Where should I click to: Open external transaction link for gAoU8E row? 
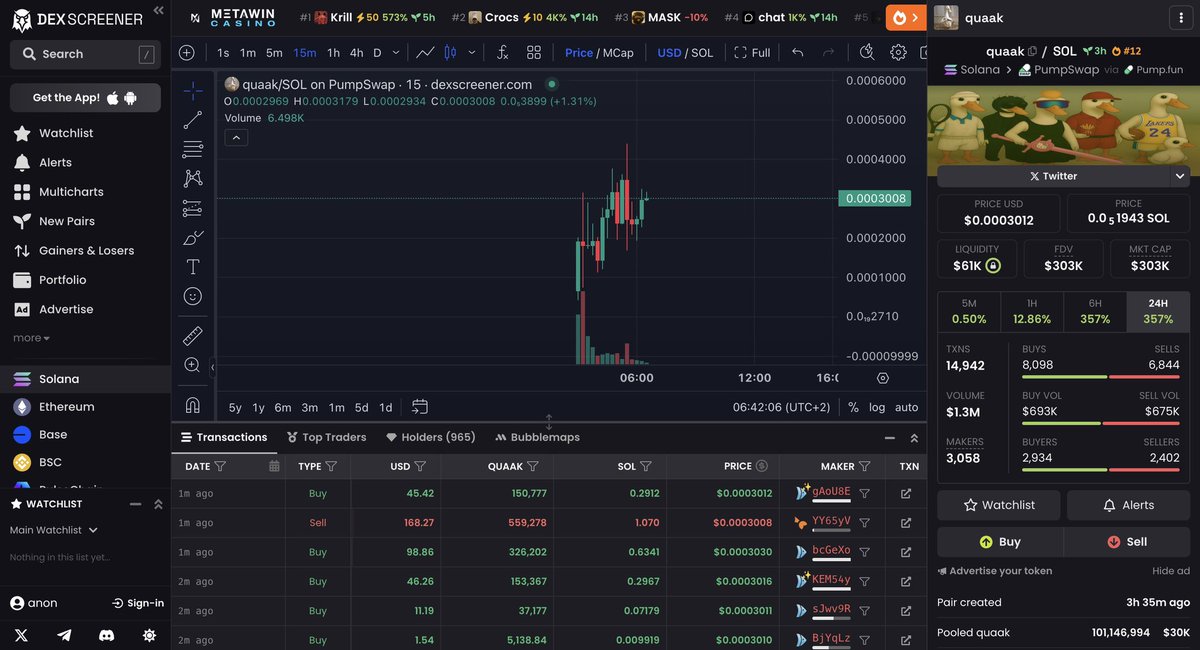(x=906, y=493)
